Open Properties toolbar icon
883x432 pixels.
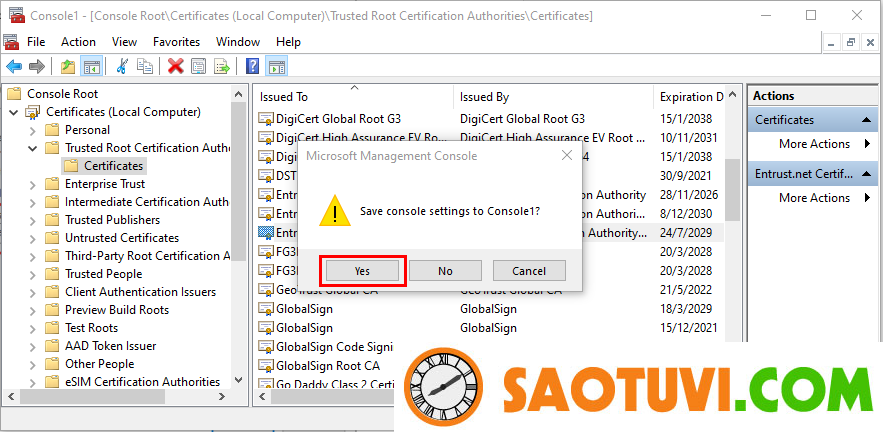[x=198, y=67]
